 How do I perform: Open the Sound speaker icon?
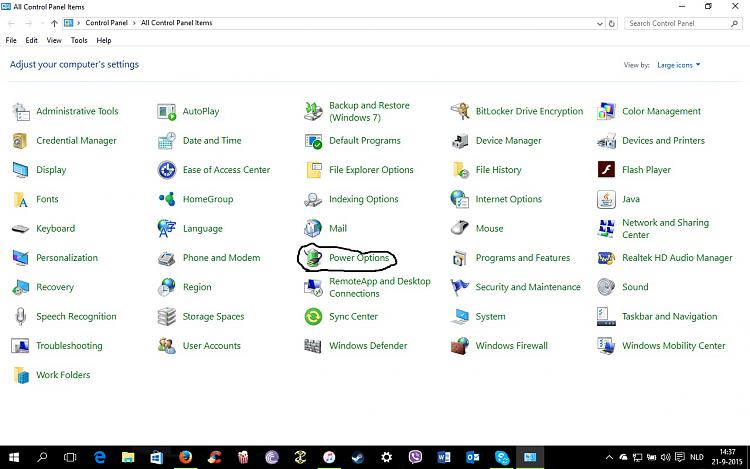point(606,287)
